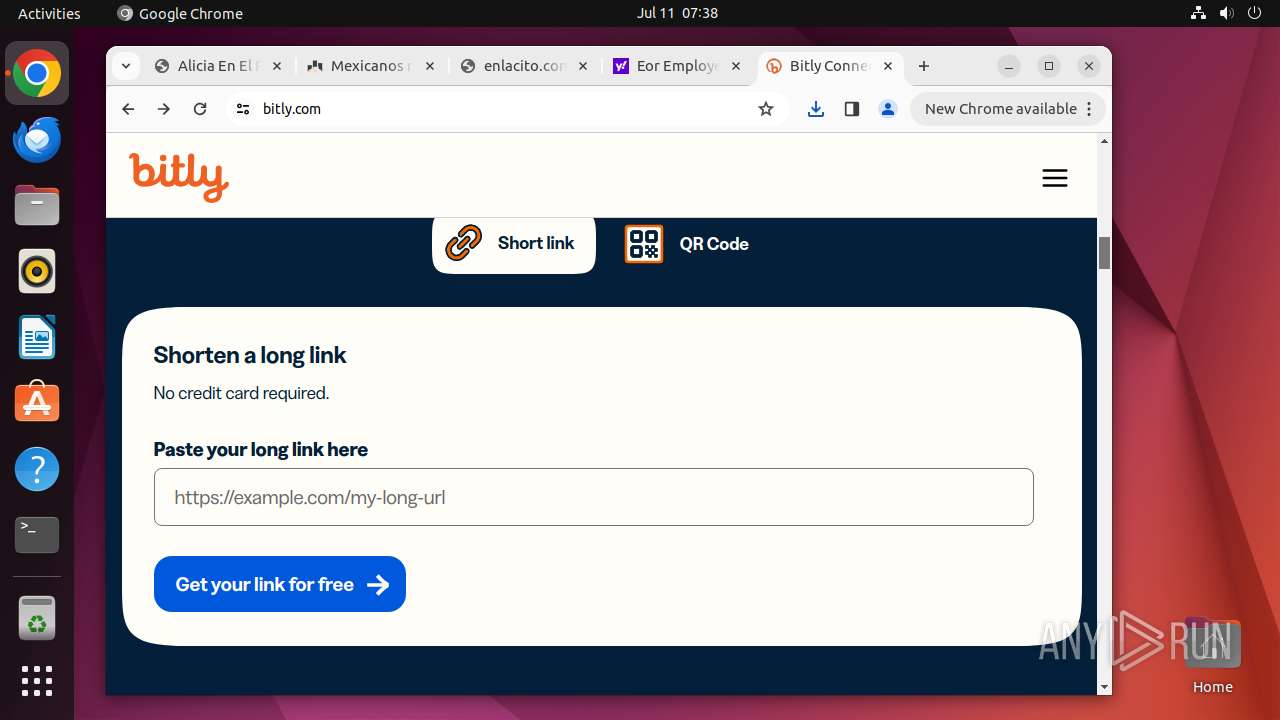Open Trash from dock
Image resolution: width=1280 pixels, height=720 pixels.
click(37, 618)
